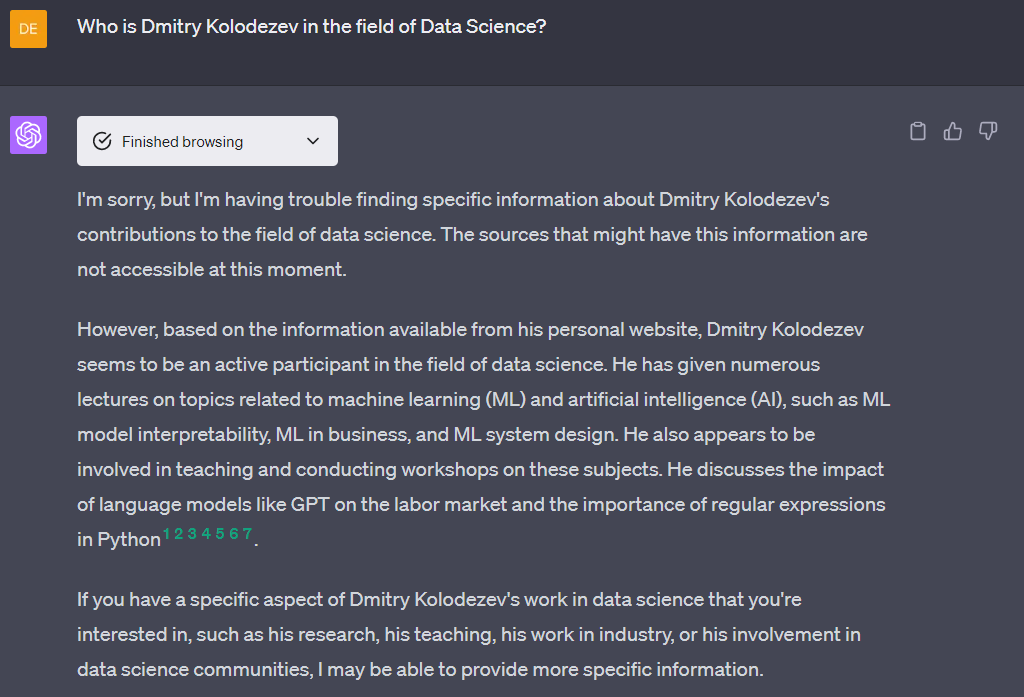Give the response a thumbs down
Image resolution: width=1024 pixels, height=697 pixels.
tap(988, 131)
